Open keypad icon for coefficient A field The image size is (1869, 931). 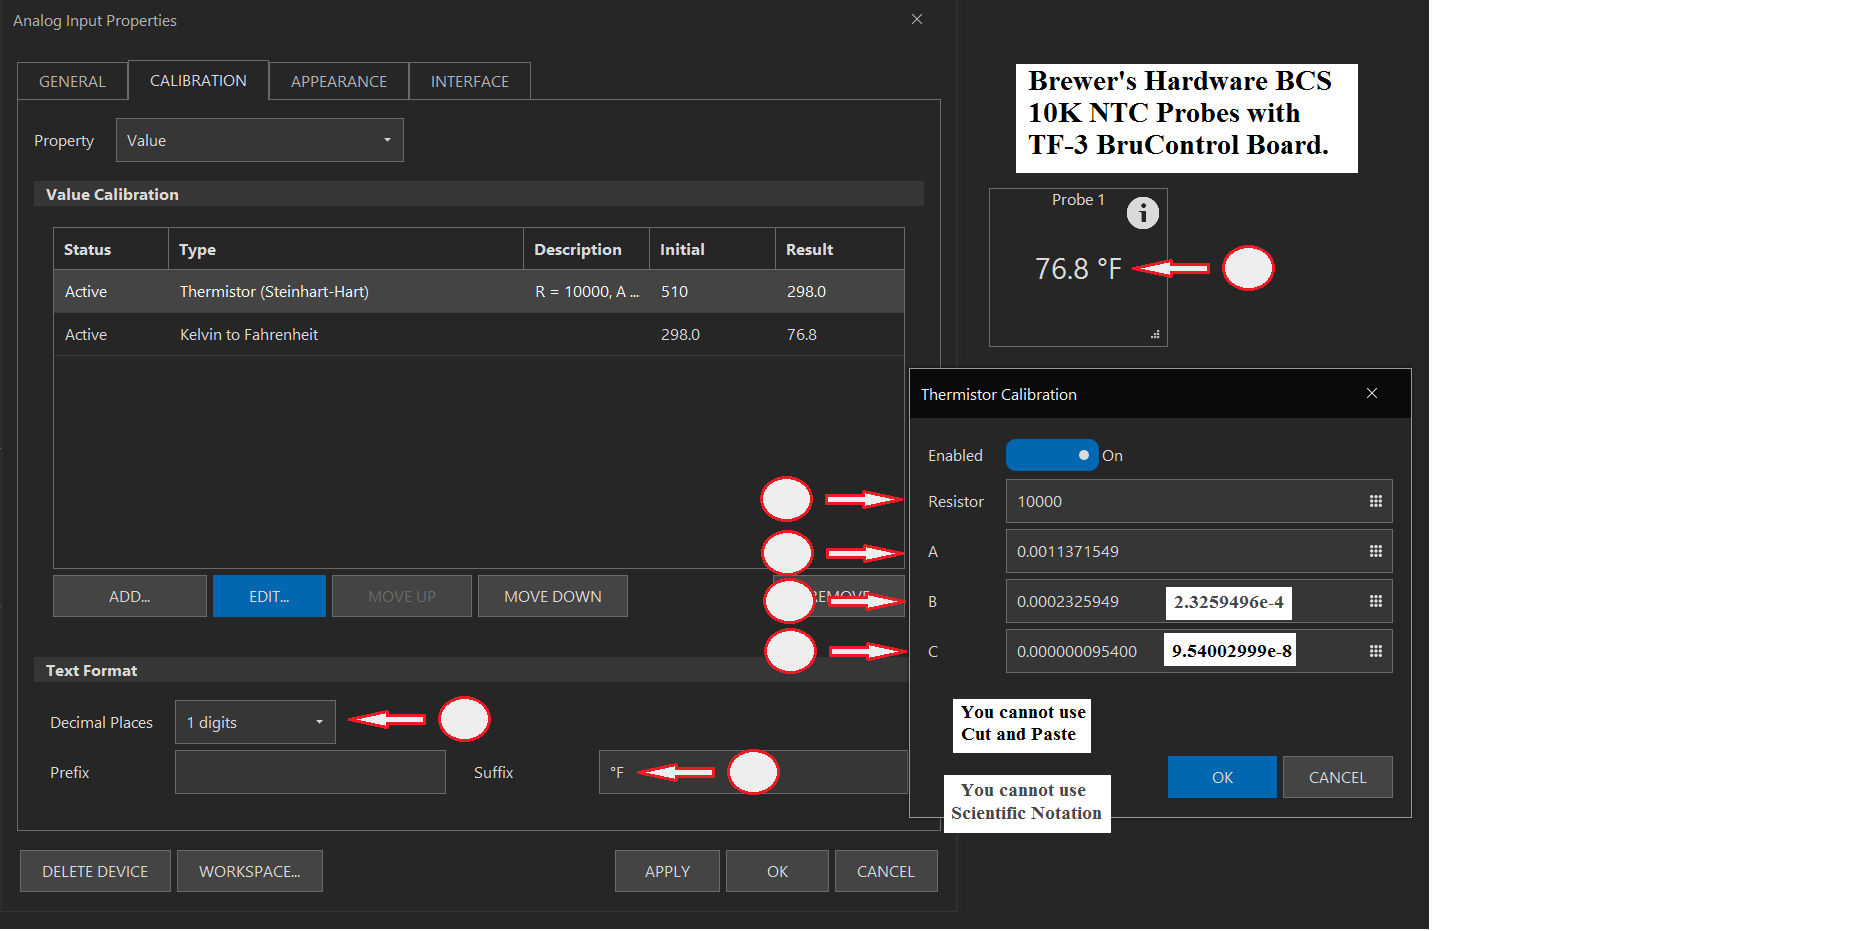[x=1375, y=551]
